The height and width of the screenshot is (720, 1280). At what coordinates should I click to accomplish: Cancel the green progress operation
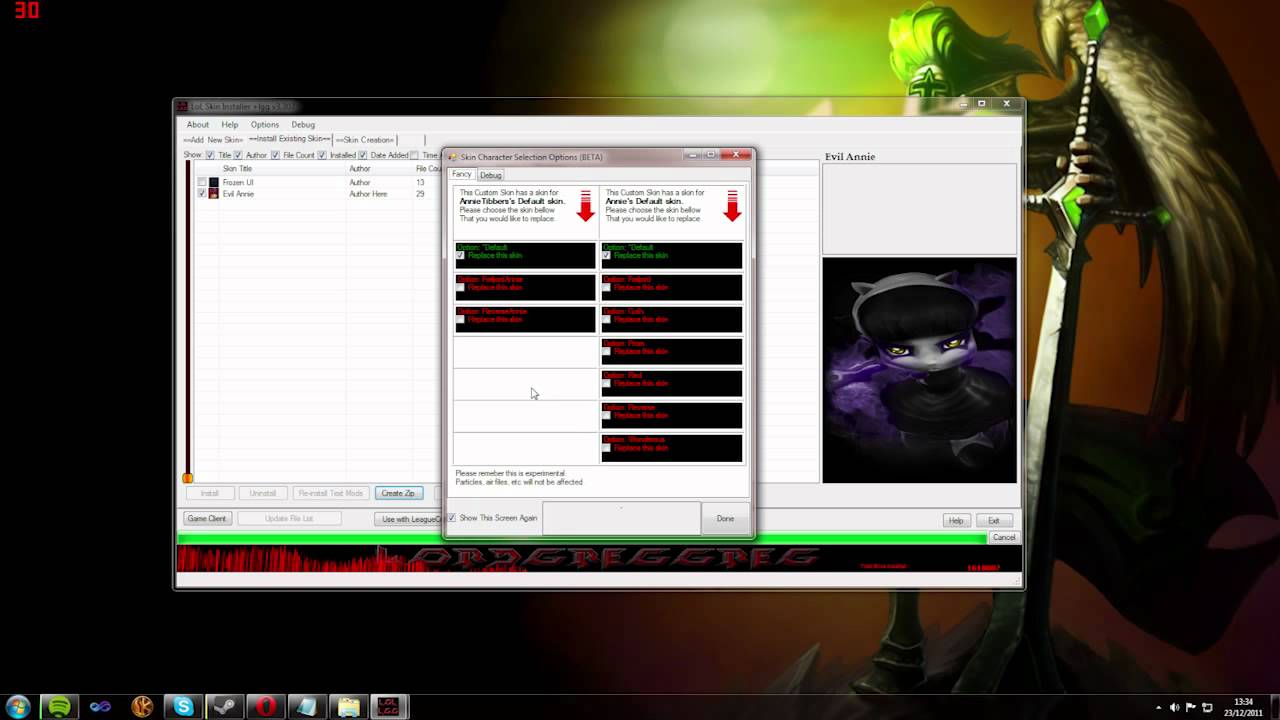(1004, 538)
